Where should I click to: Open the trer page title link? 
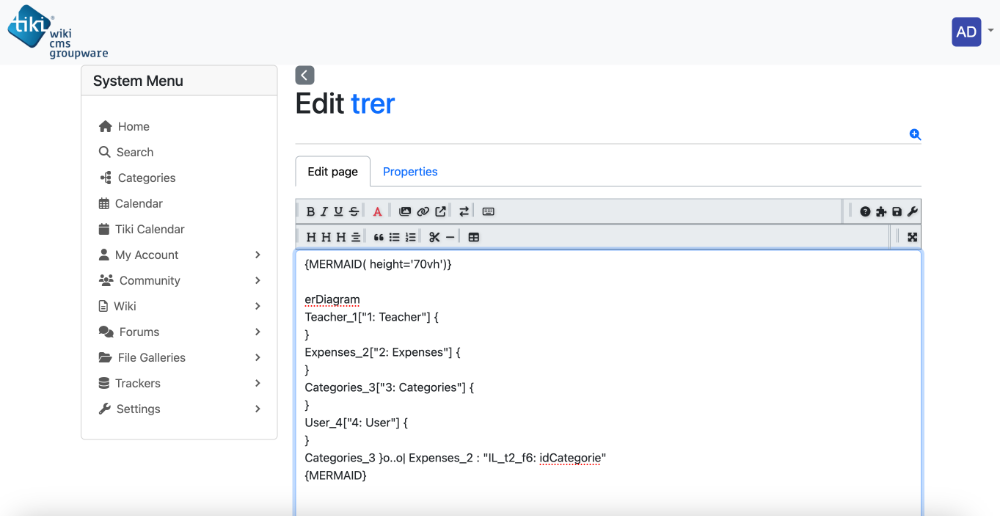373,103
